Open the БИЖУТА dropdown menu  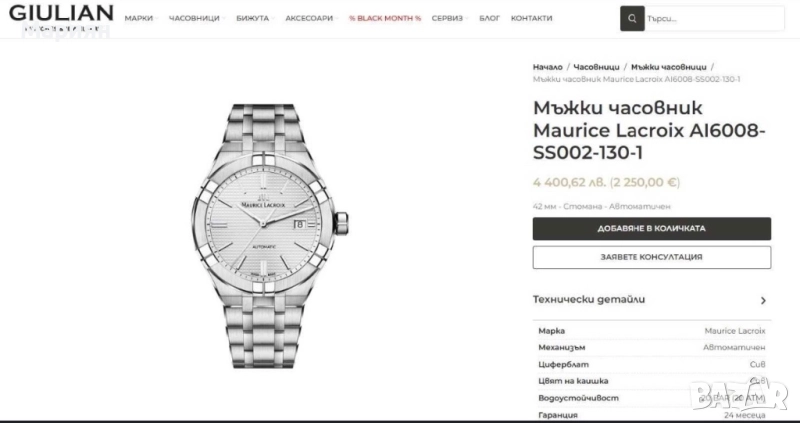pos(255,18)
